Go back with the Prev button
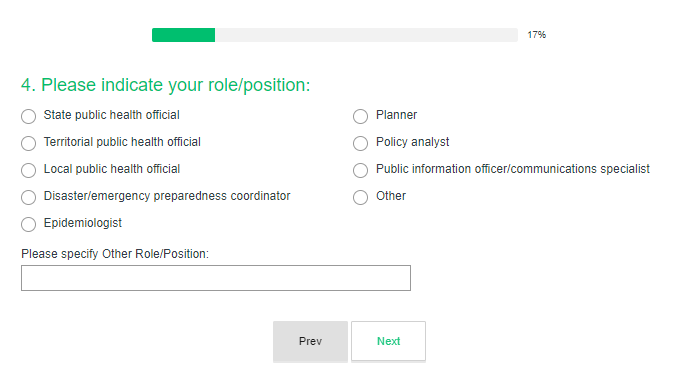Viewport: 674px width, 382px height. (310, 341)
